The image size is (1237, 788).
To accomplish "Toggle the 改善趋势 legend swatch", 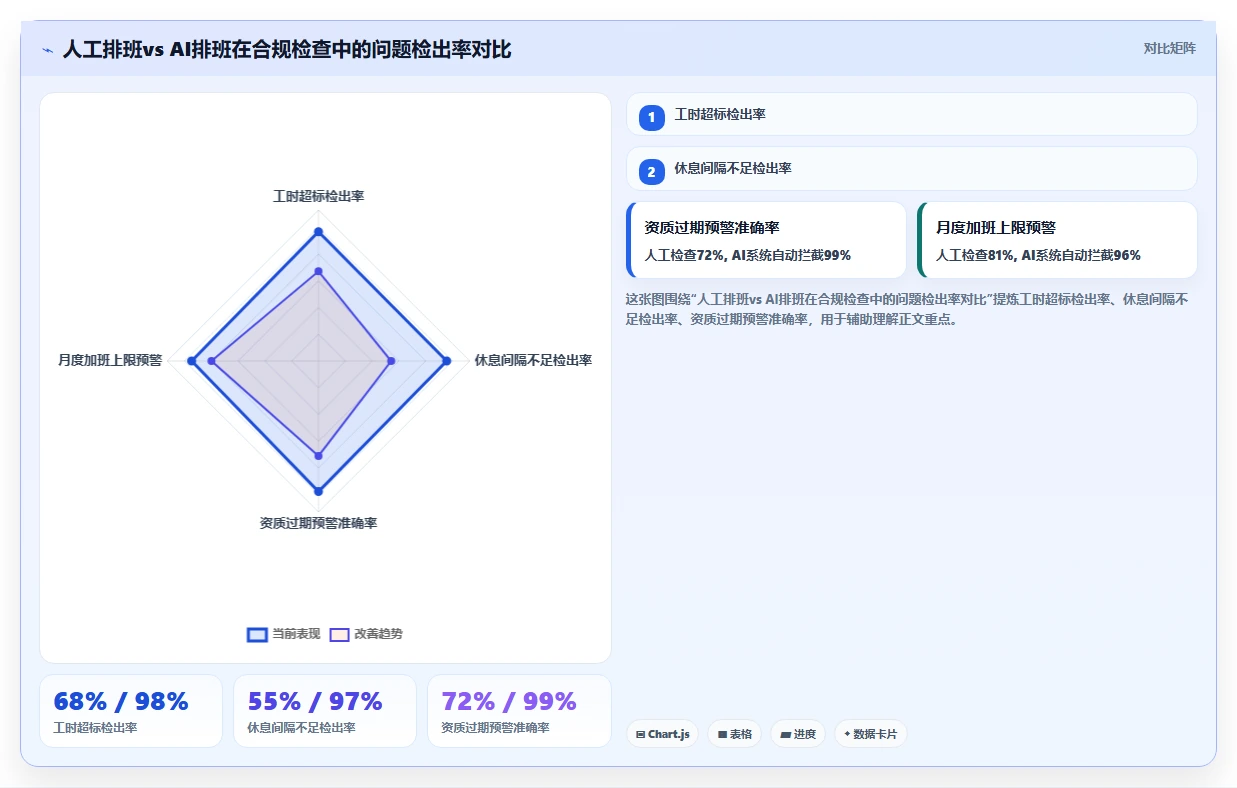I will pos(339,634).
